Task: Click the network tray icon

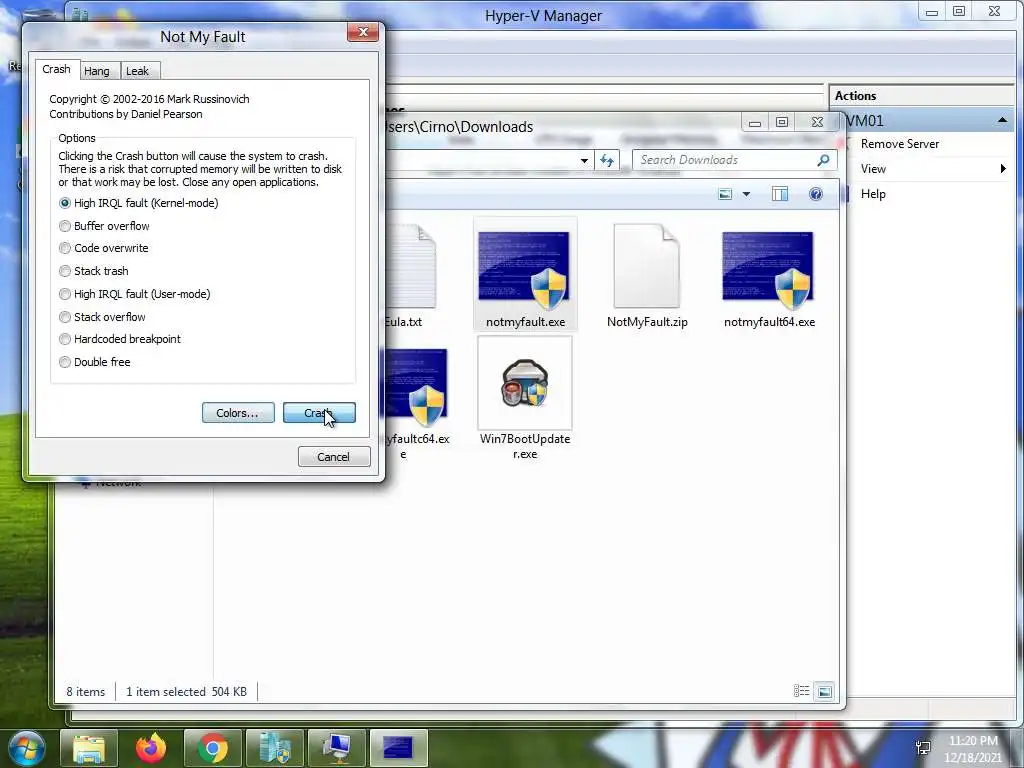Action: coord(923,748)
